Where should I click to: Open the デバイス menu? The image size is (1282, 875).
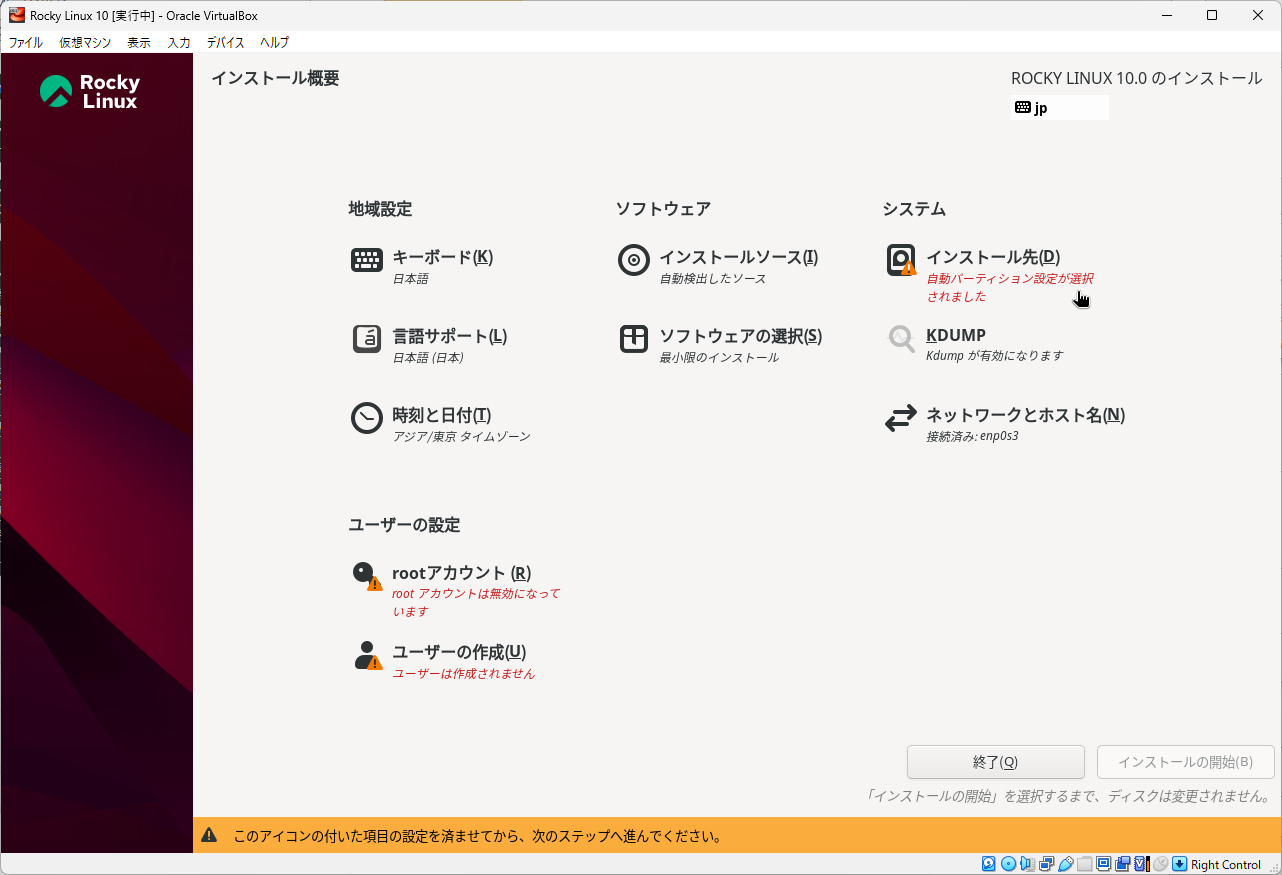point(225,43)
